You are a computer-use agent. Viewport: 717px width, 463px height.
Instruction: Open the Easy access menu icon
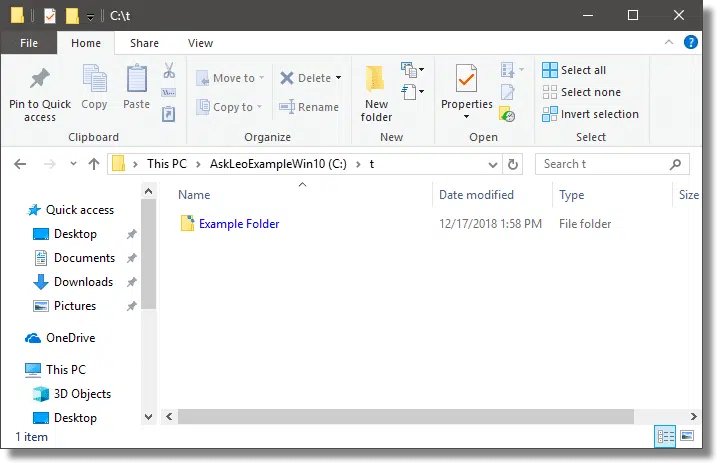tap(412, 92)
